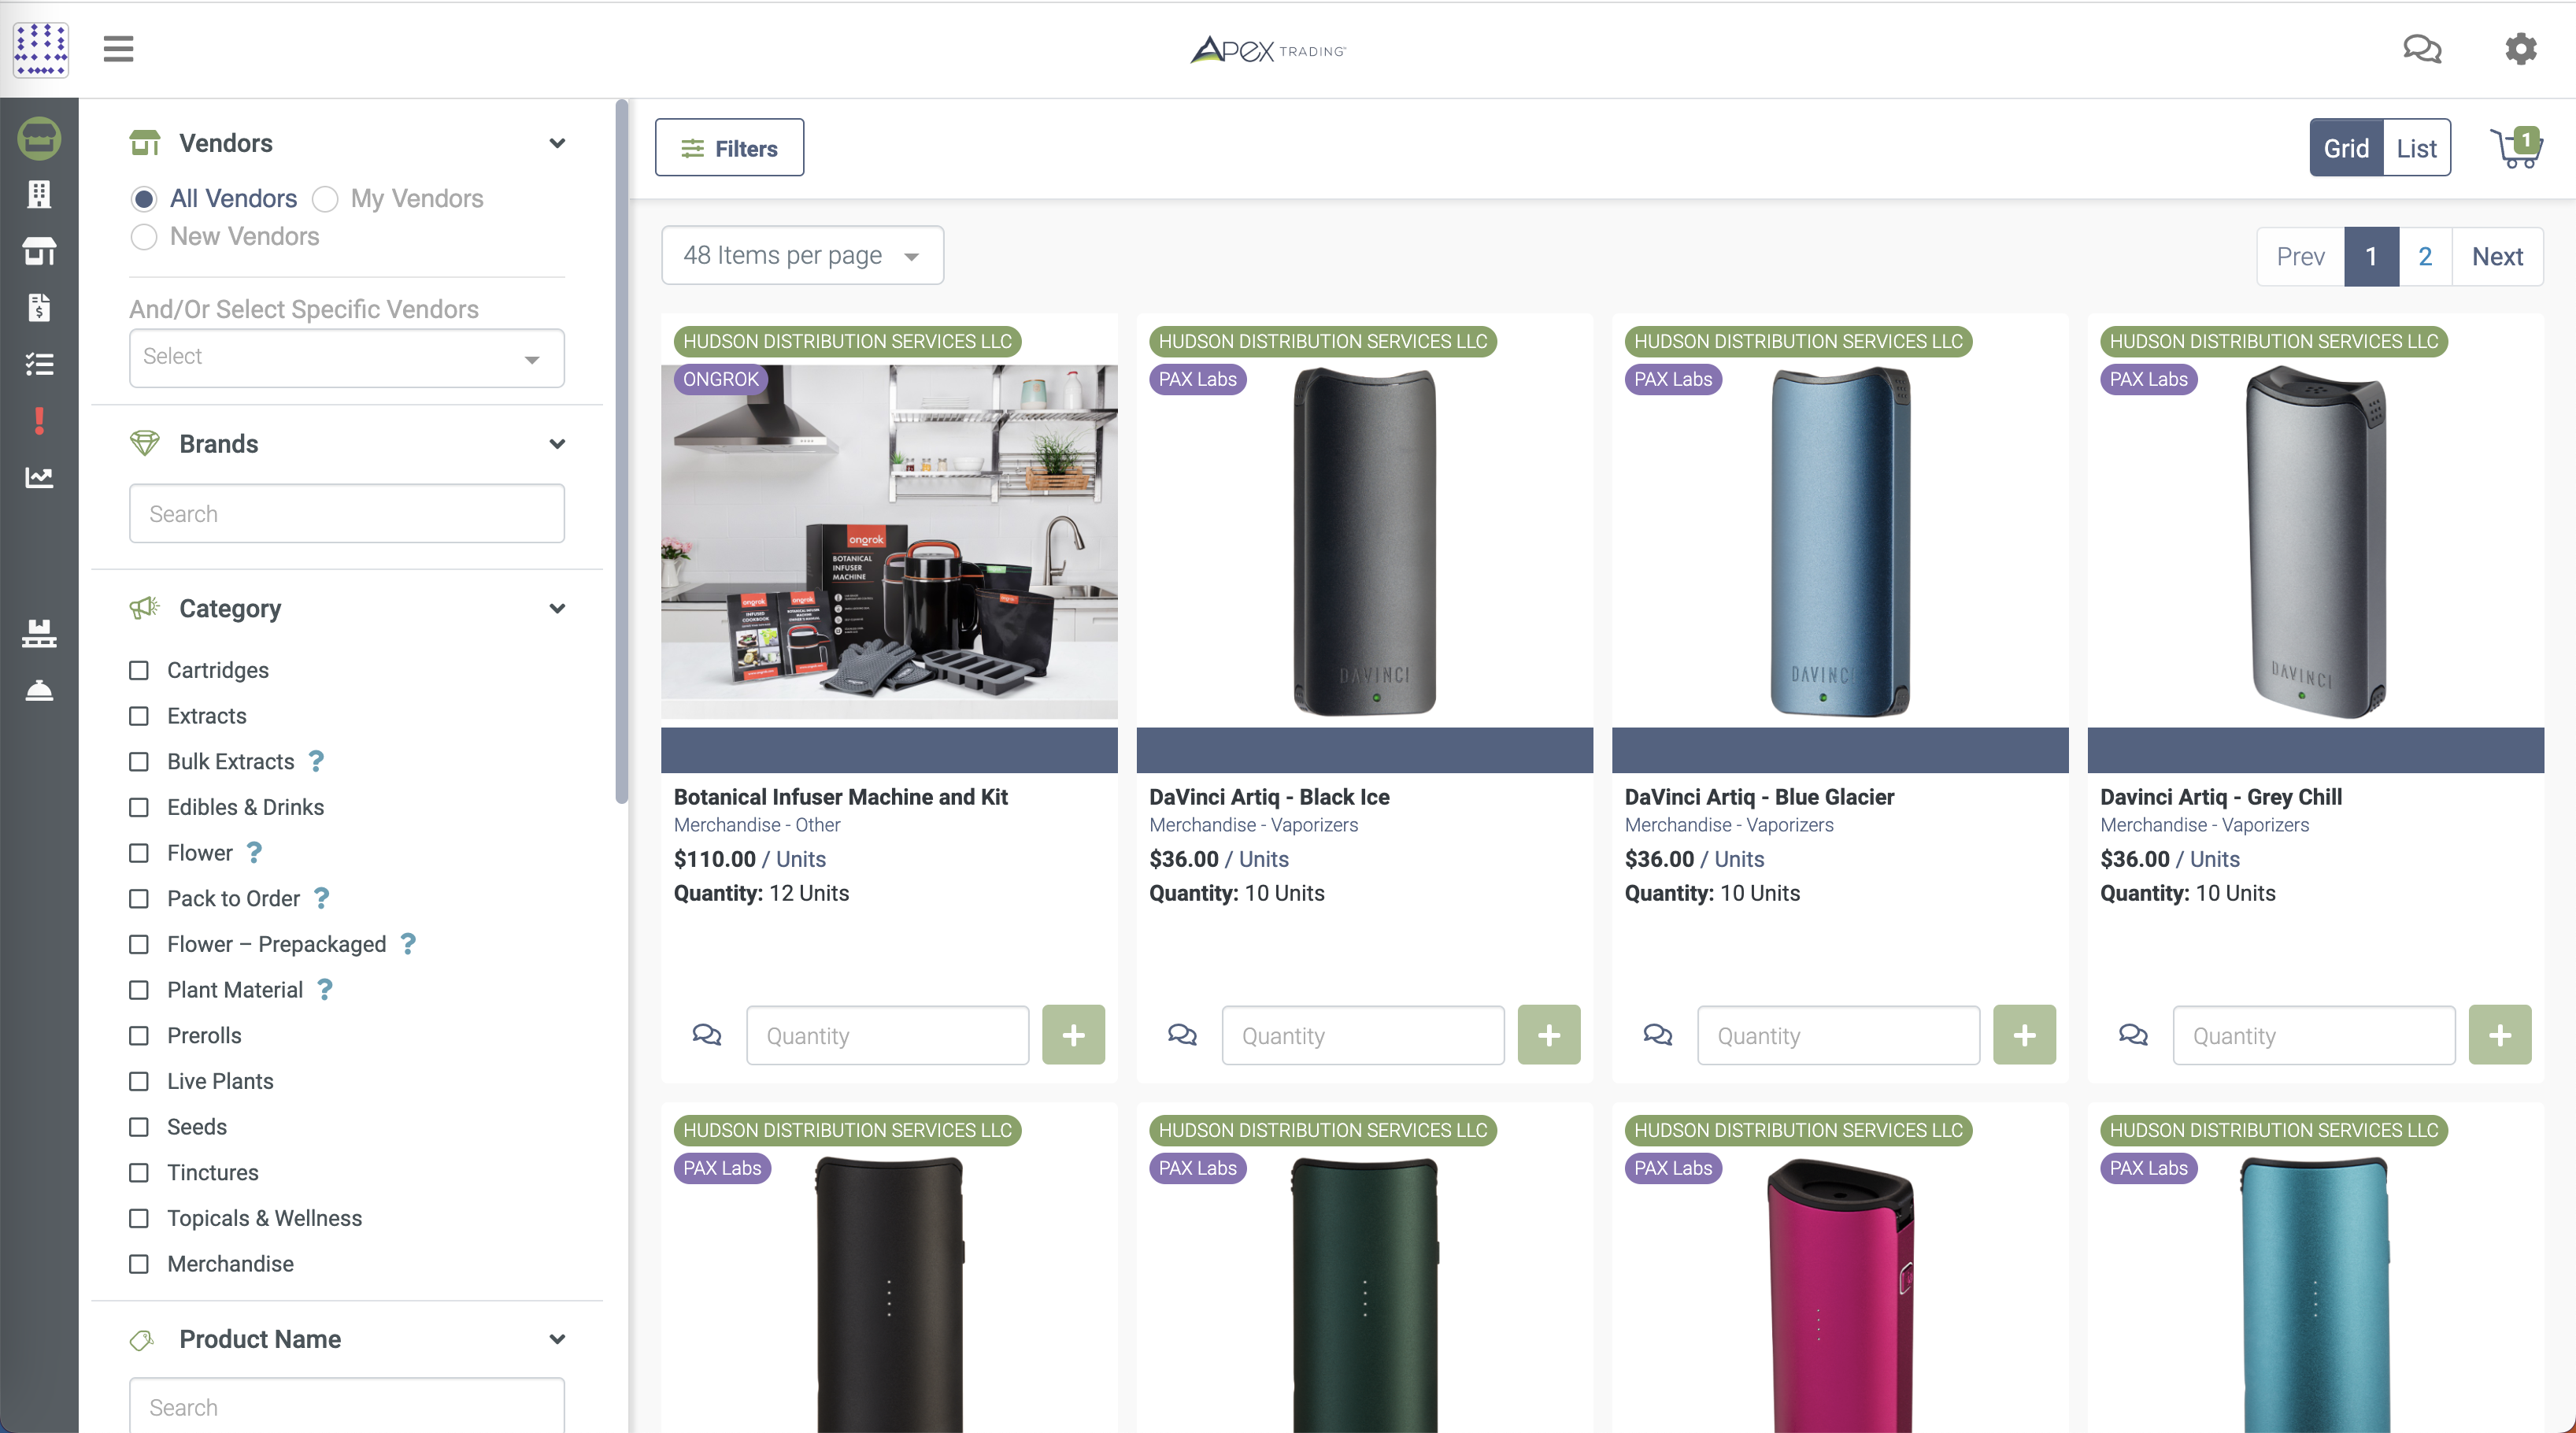Screen dimensions: 2576x1433
Task: Click the filter panel vertical scrollbar
Action: [621, 450]
